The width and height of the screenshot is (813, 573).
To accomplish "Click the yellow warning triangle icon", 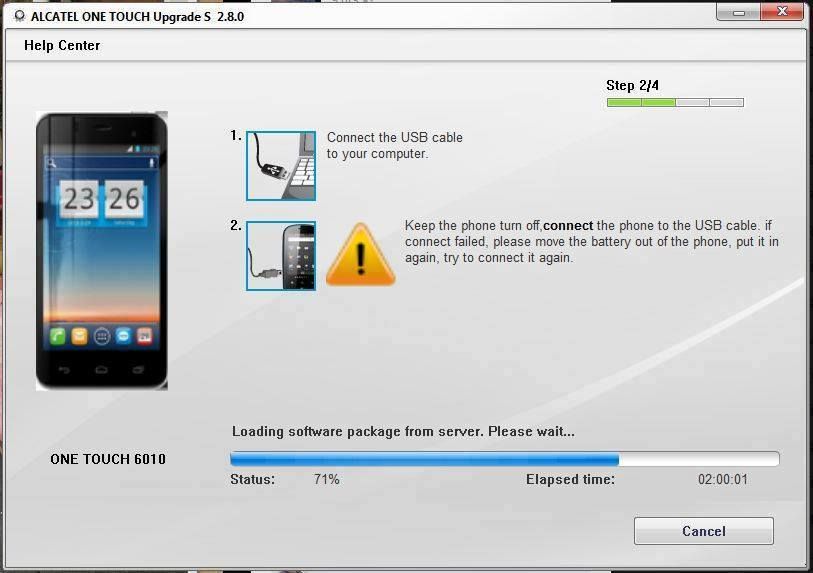I will click(x=360, y=256).
